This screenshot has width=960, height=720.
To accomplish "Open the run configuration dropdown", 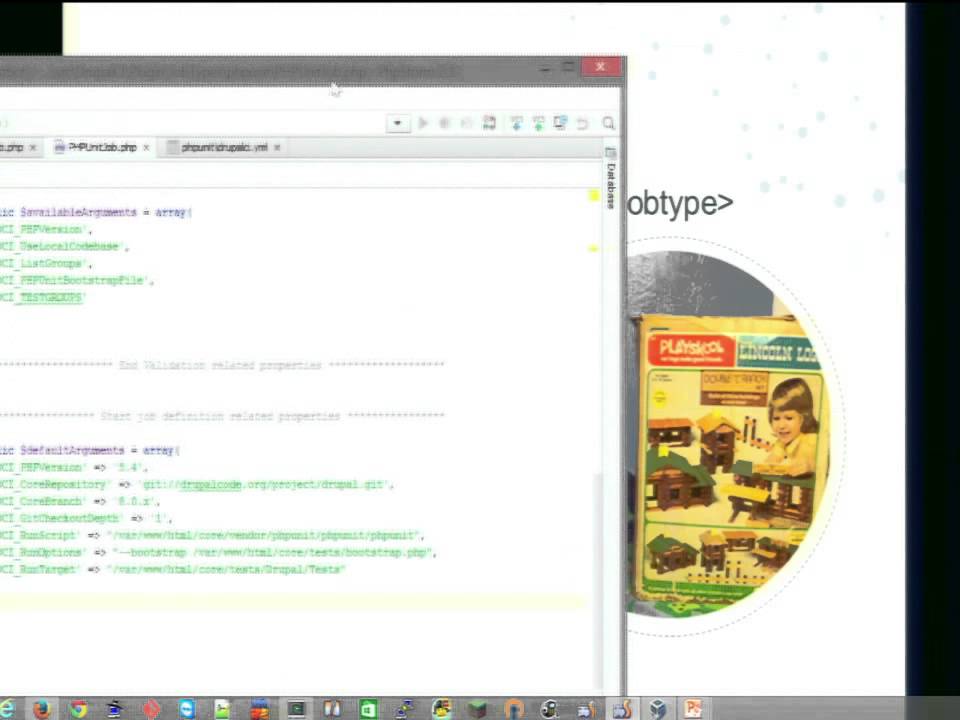I will 398,123.
